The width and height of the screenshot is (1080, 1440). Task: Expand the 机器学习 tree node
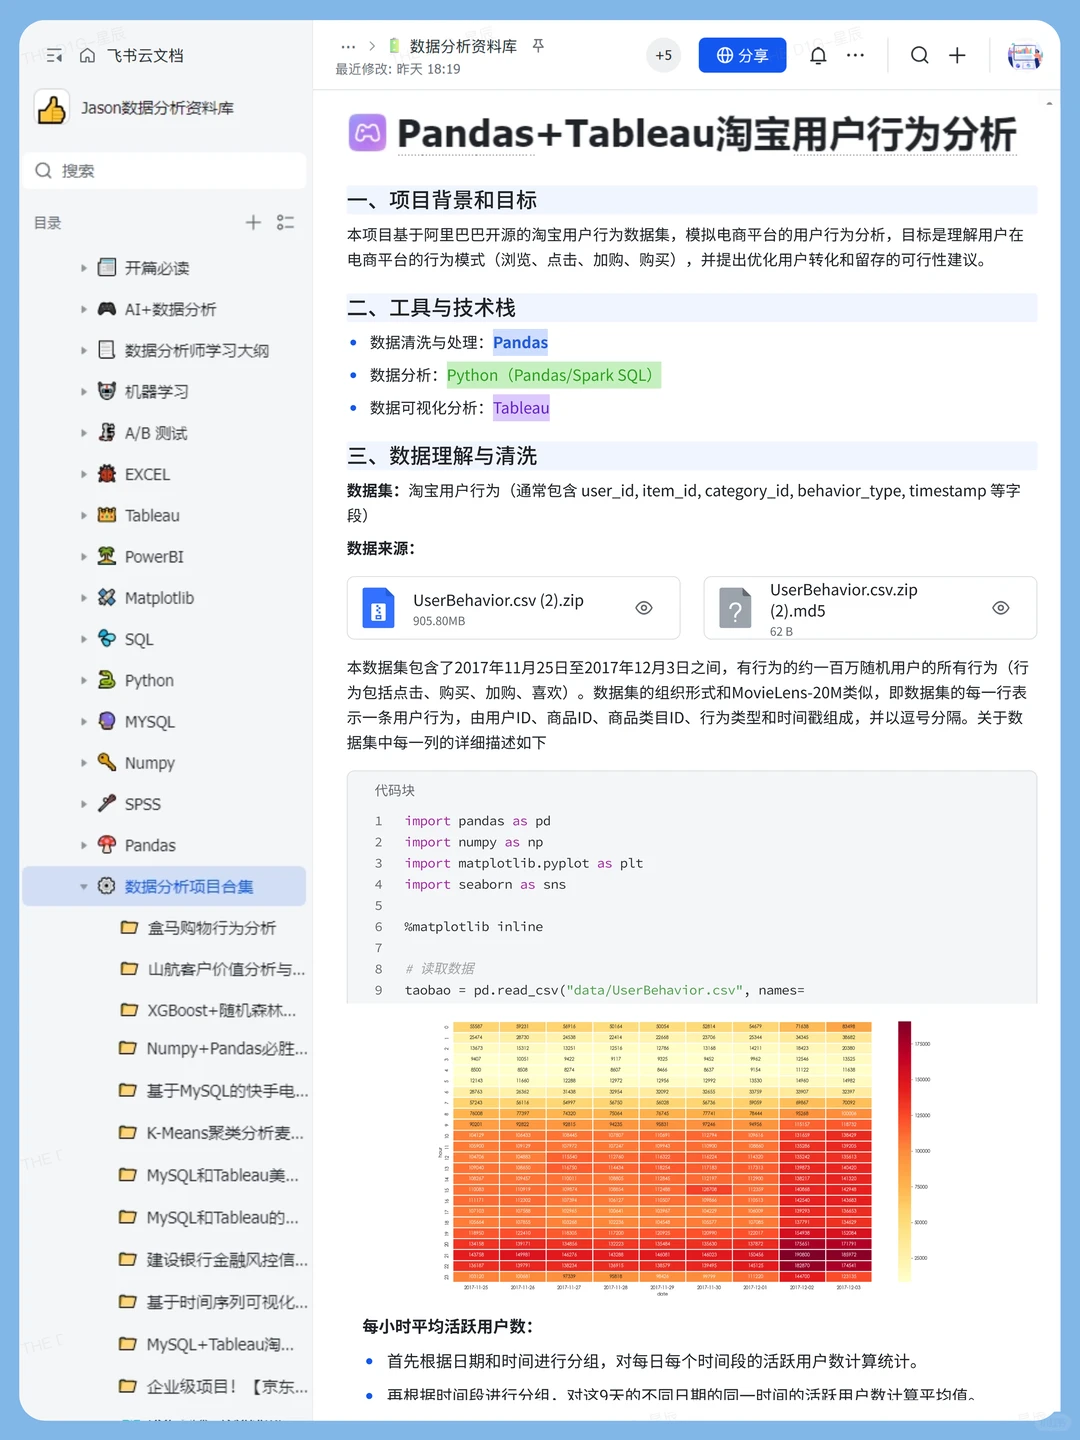pos(84,392)
